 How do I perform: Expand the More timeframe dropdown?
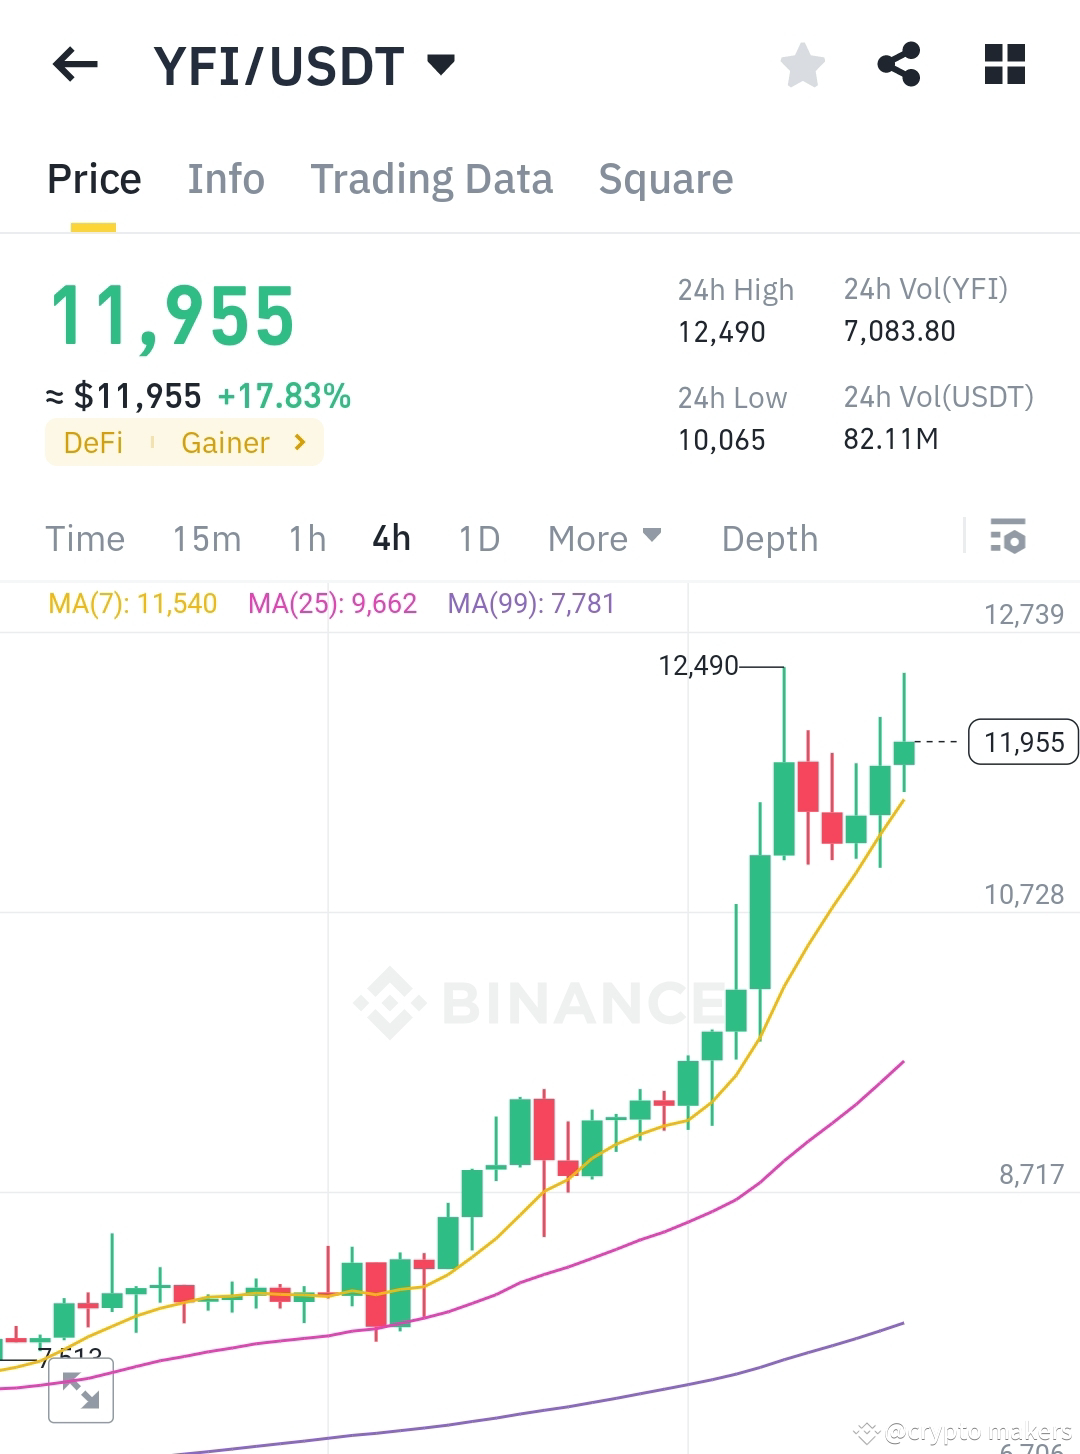[604, 538]
